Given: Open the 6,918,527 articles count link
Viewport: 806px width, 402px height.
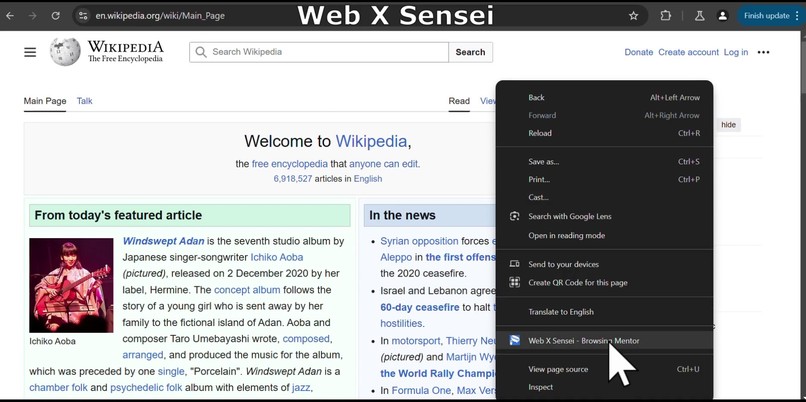Looking at the screenshot, I should (292, 179).
